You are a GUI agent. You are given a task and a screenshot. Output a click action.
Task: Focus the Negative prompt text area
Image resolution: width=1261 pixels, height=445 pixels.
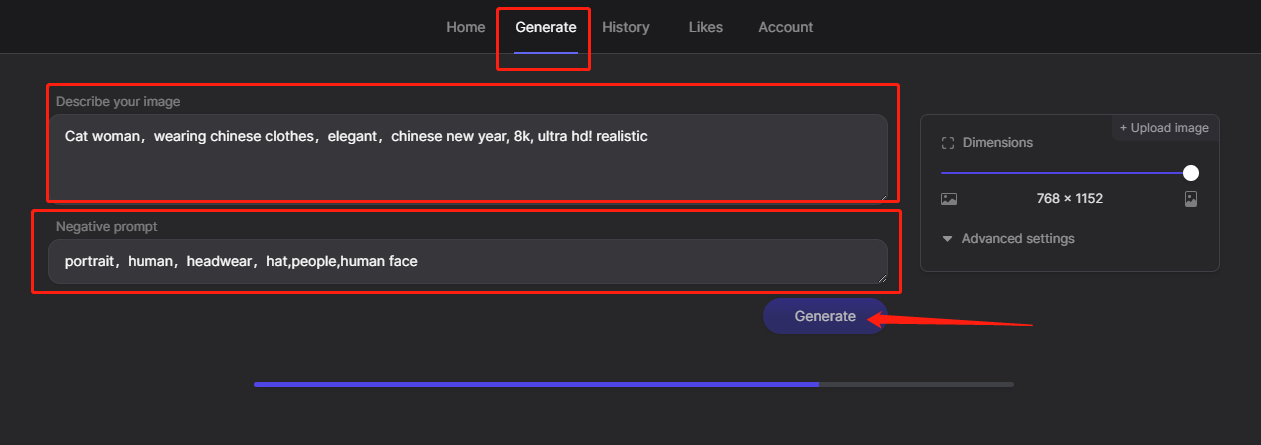pyautogui.click(x=468, y=262)
